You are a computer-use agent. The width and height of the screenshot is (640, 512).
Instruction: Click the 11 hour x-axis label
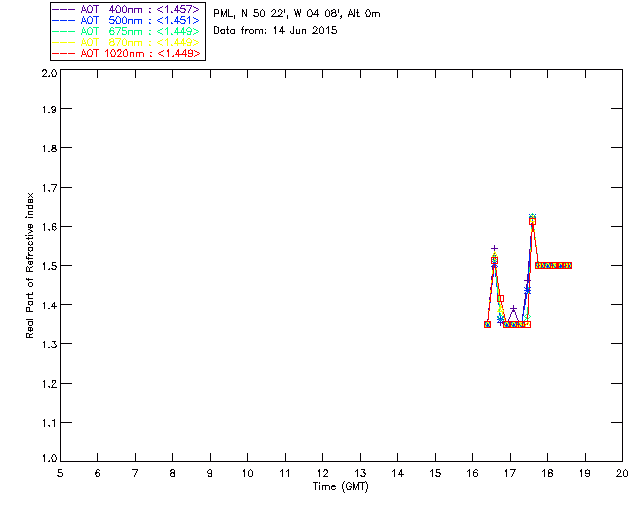pos(285,473)
